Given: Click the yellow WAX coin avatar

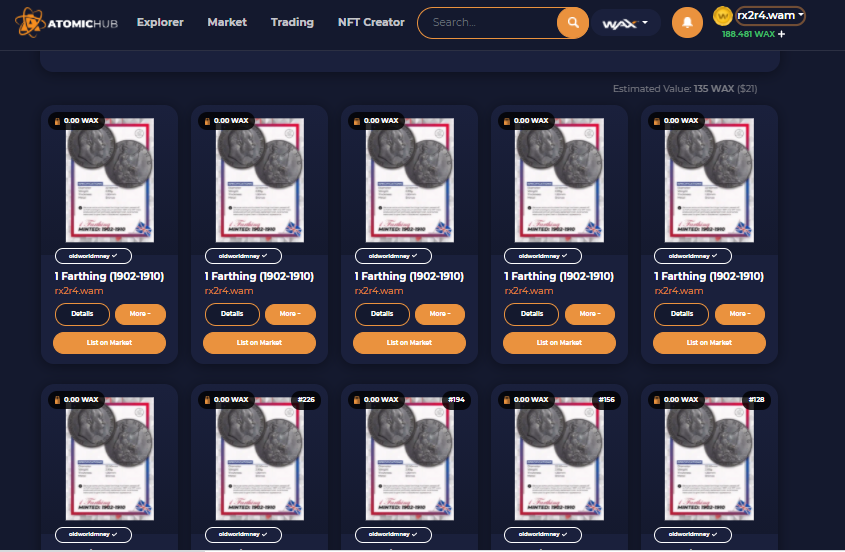Looking at the screenshot, I should (722, 16).
